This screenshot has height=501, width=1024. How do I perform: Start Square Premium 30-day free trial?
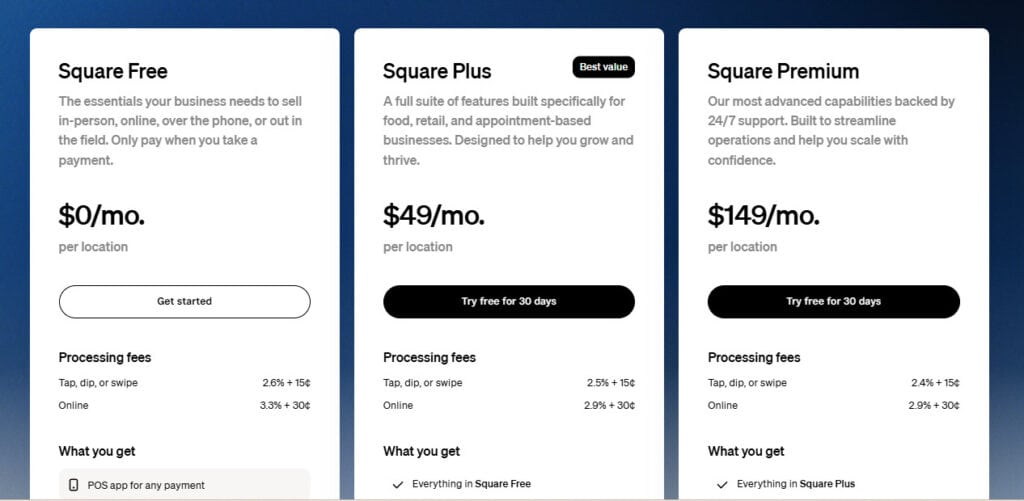click(833, 302)
